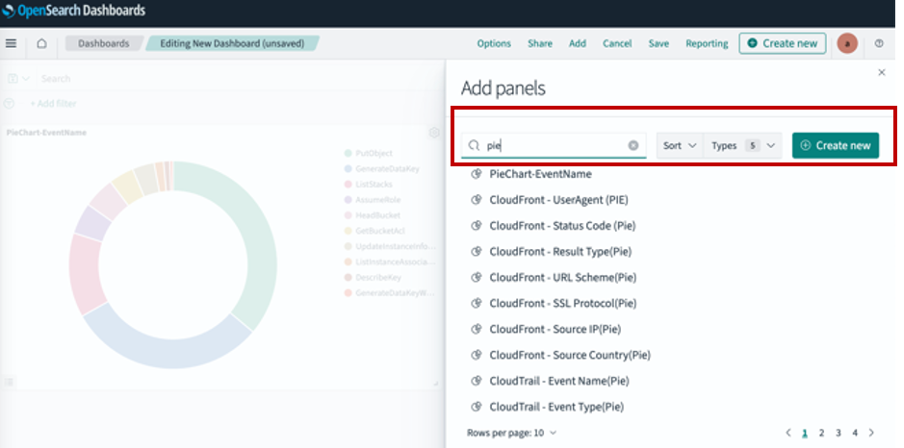
Task: Add CloudTrail - Event Name(Pie) panel
Action: tap(559, 381)
